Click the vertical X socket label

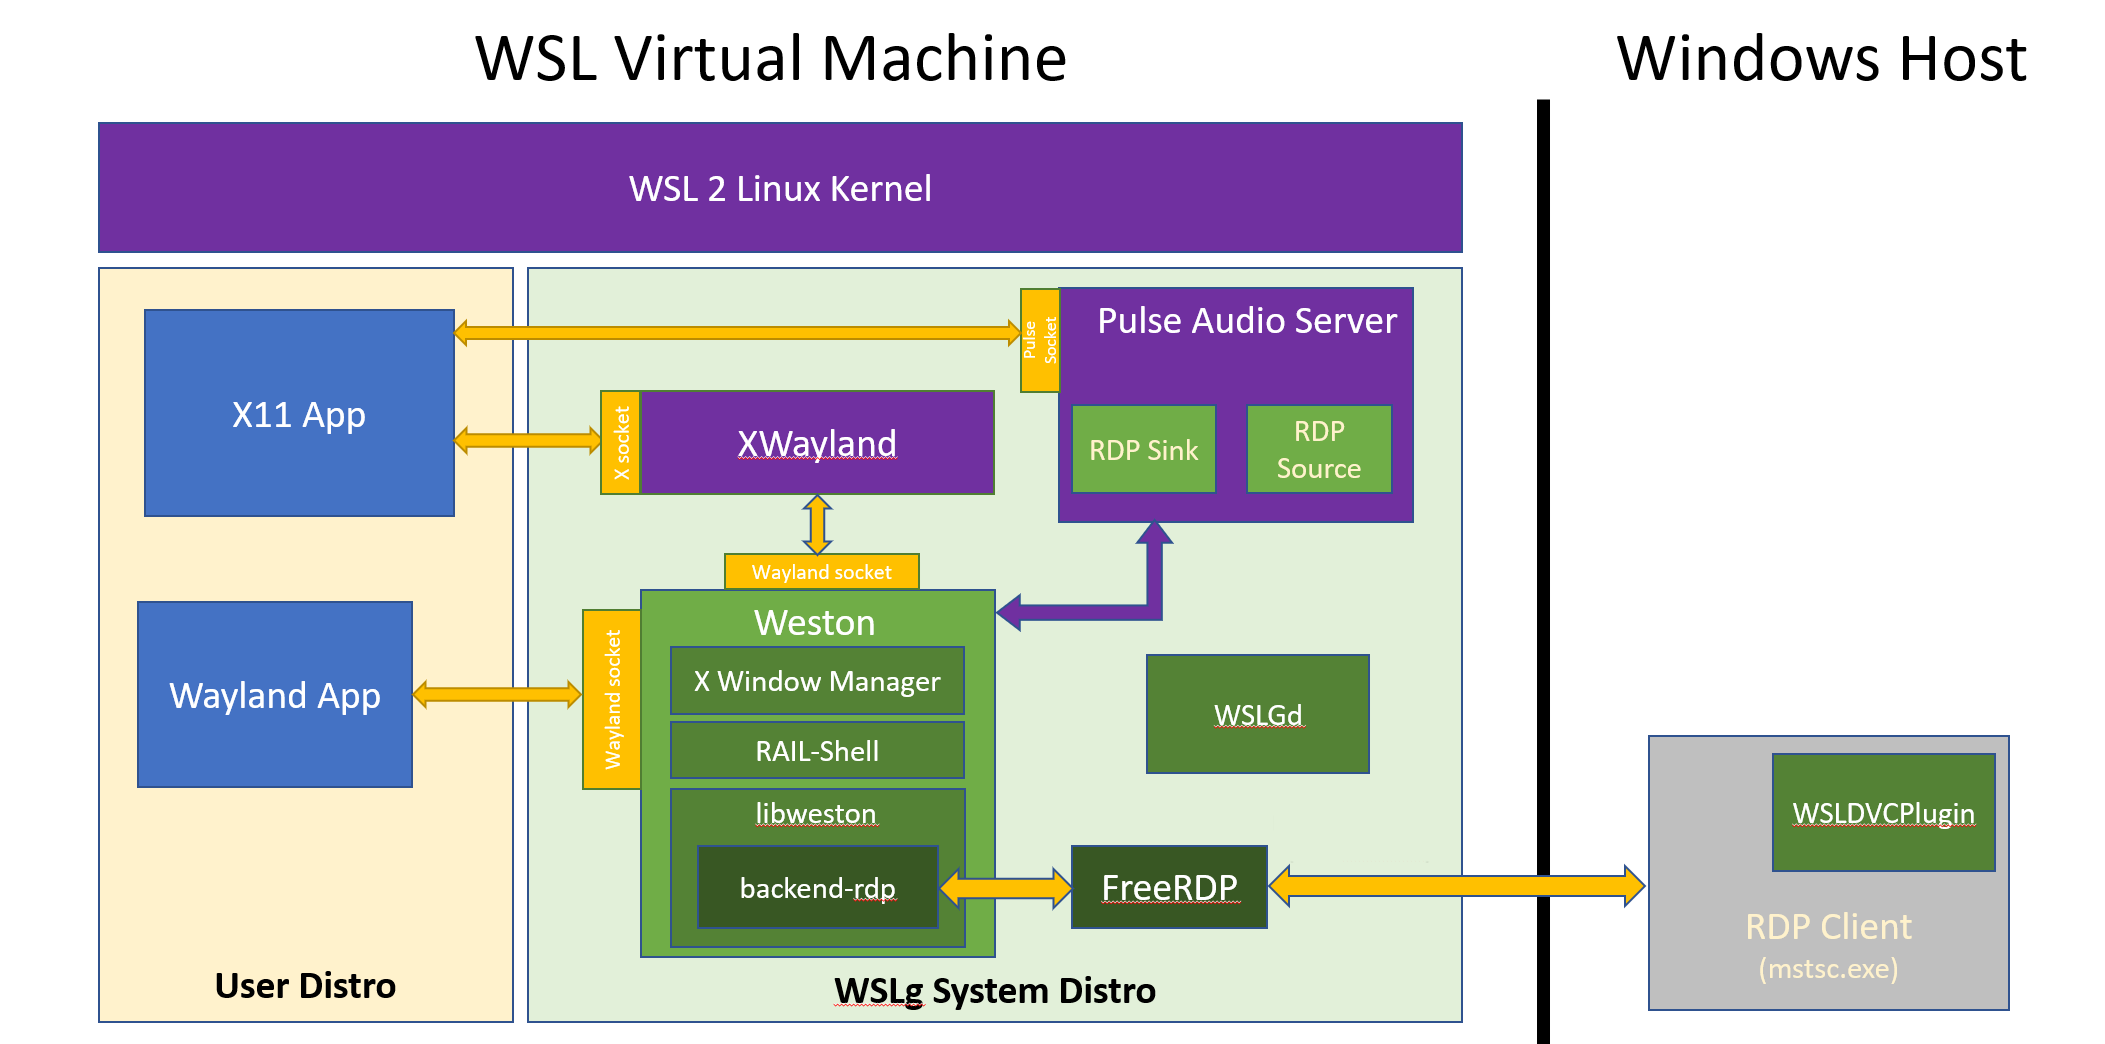[x=621, y=443]
